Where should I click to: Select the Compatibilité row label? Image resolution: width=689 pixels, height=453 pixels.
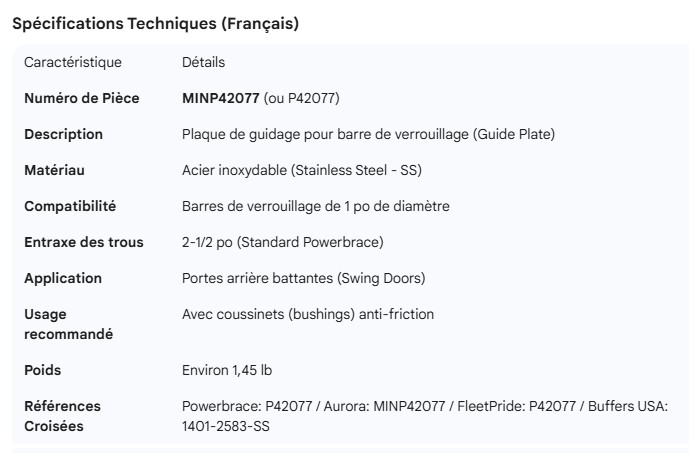(70, 206)
